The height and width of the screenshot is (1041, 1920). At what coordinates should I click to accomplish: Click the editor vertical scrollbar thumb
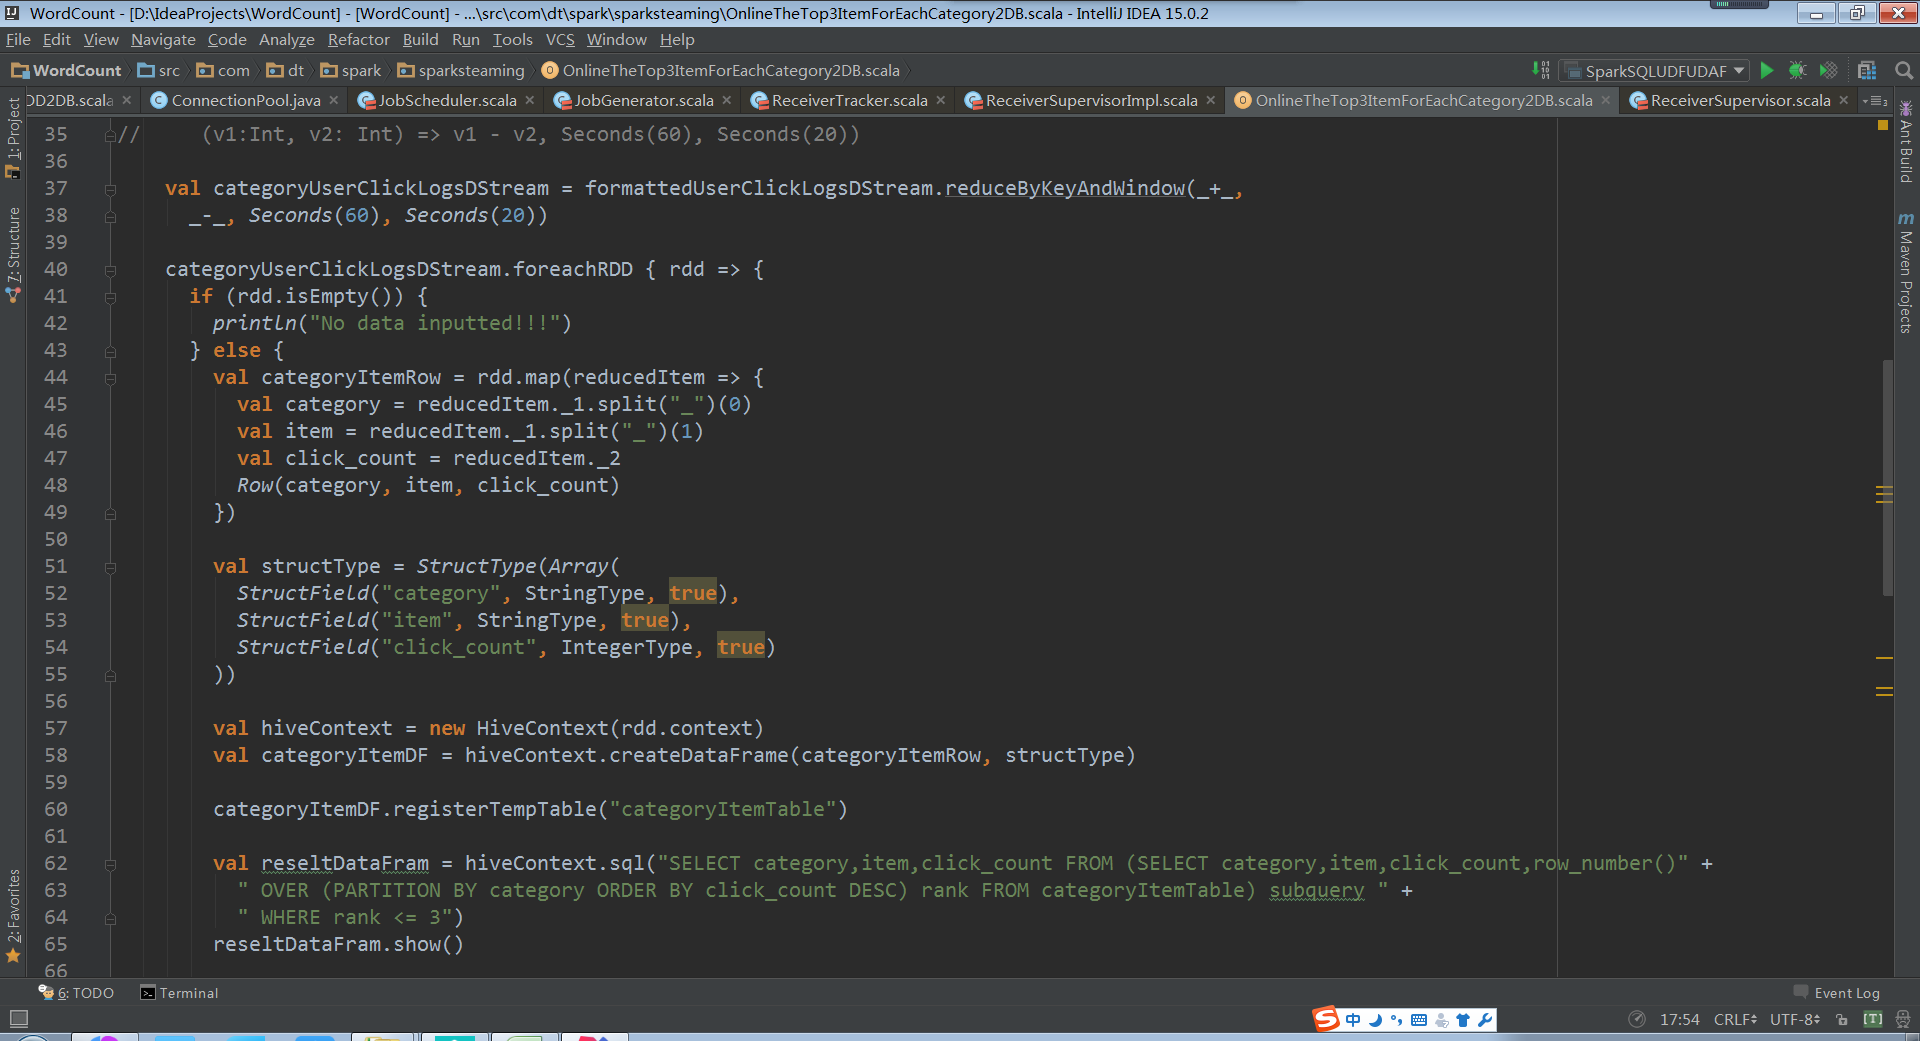point(1888,477)
